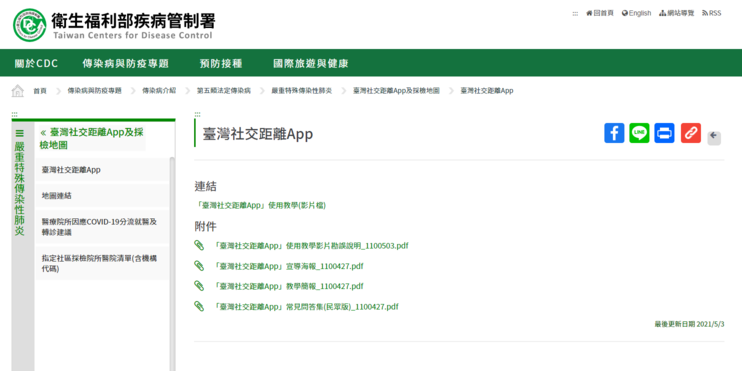Image resolution: width=742 pixels, height=371 pixels.
Task: Click 最後更新日期 2021/5/3 text
Action: click(689, 324)
